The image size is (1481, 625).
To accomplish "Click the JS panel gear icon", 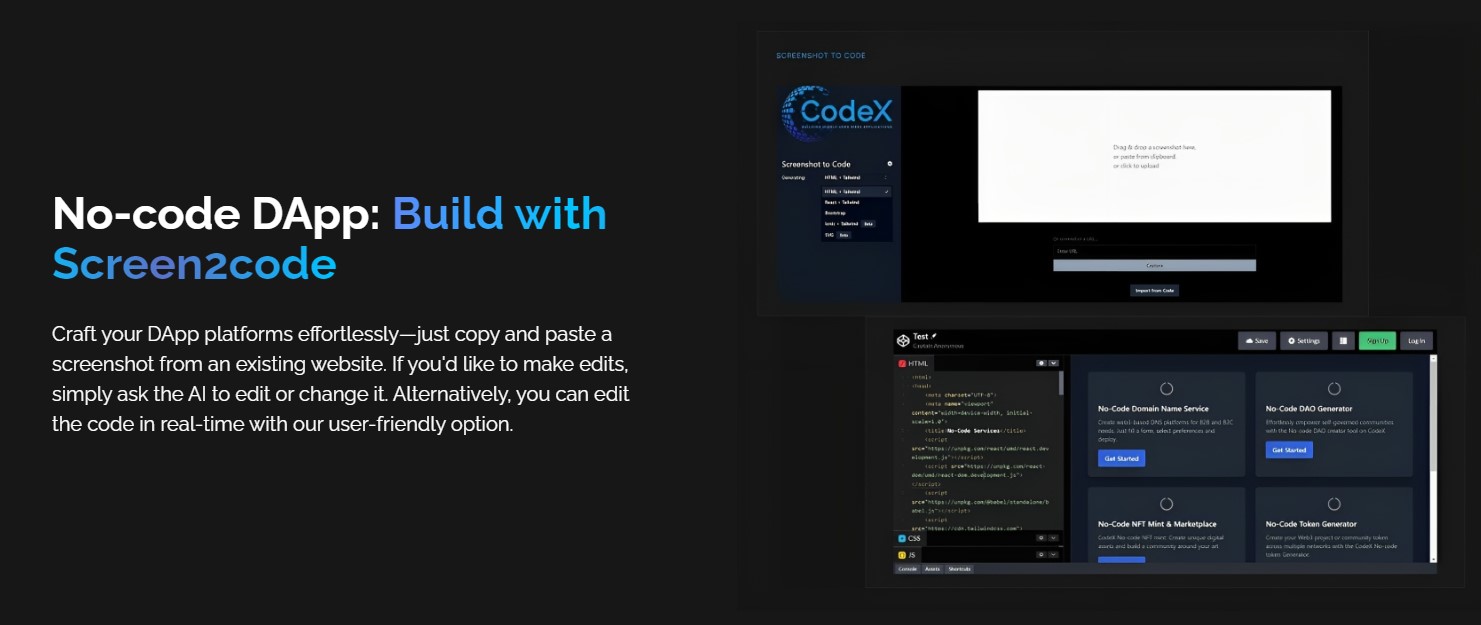I will (x=1041, y=554).
